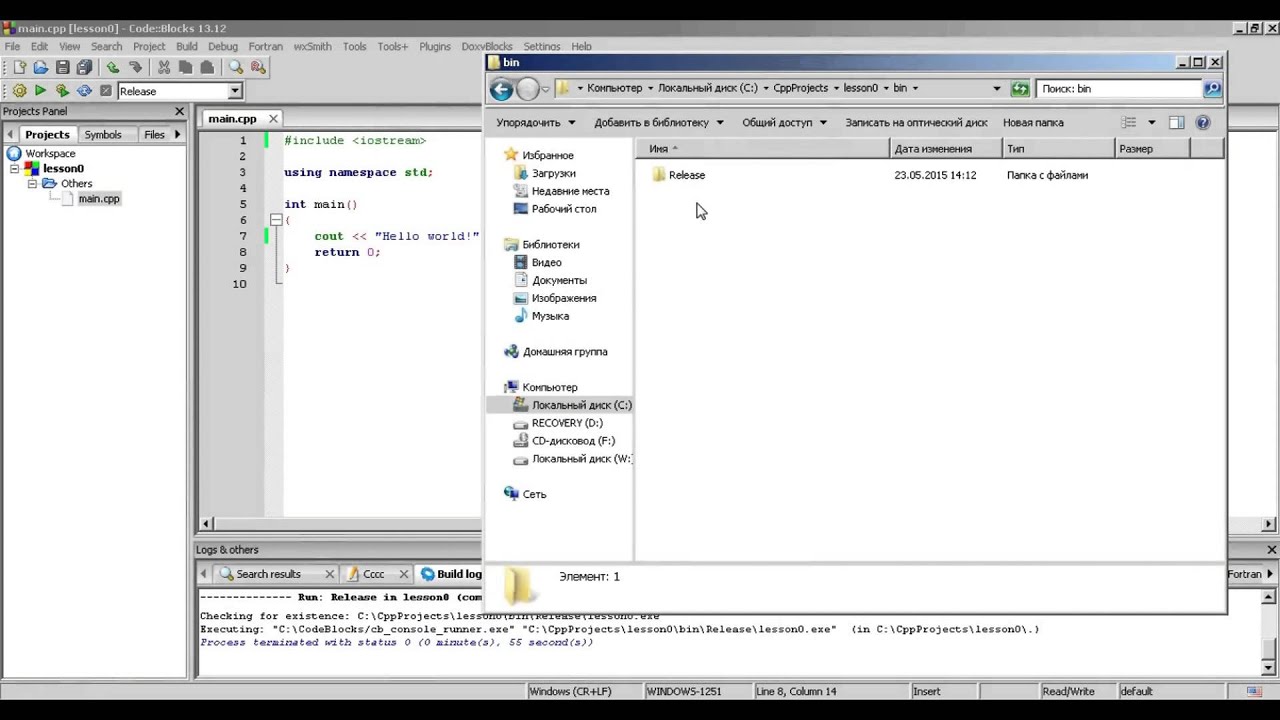The width and height of the screenshot is (1280, 720).
Task: Open the Search results log tab
Action: tap(268, 574)
